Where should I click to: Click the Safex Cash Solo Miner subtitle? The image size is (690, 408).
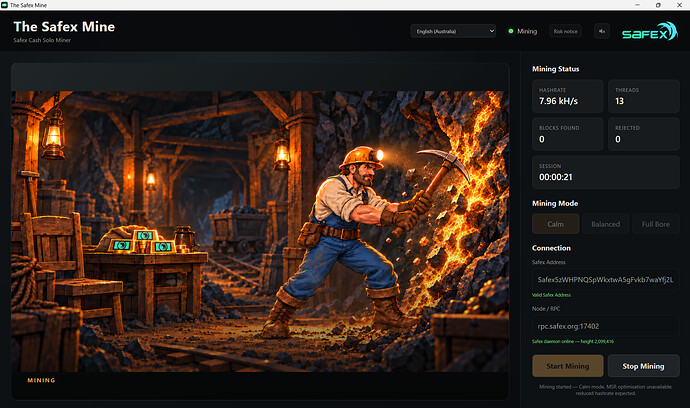42,40
